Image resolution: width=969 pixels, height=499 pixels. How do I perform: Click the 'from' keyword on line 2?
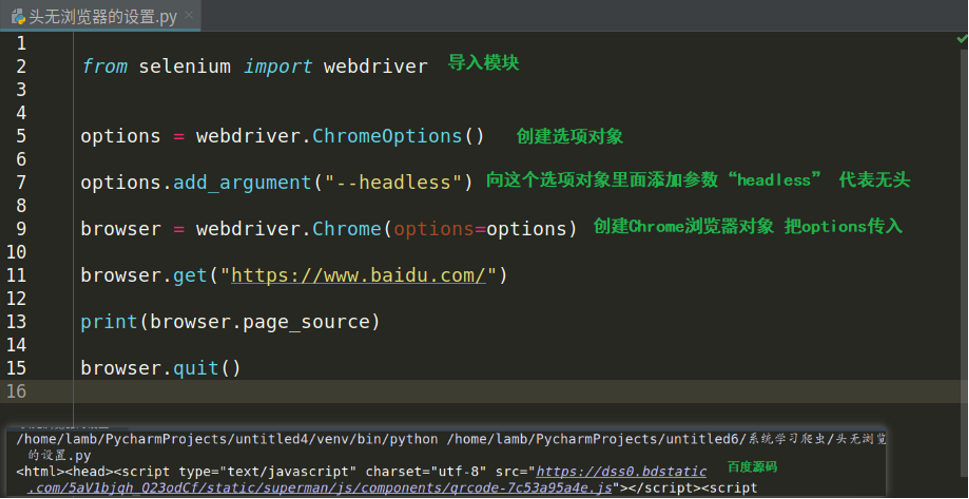tap(104, 66)
